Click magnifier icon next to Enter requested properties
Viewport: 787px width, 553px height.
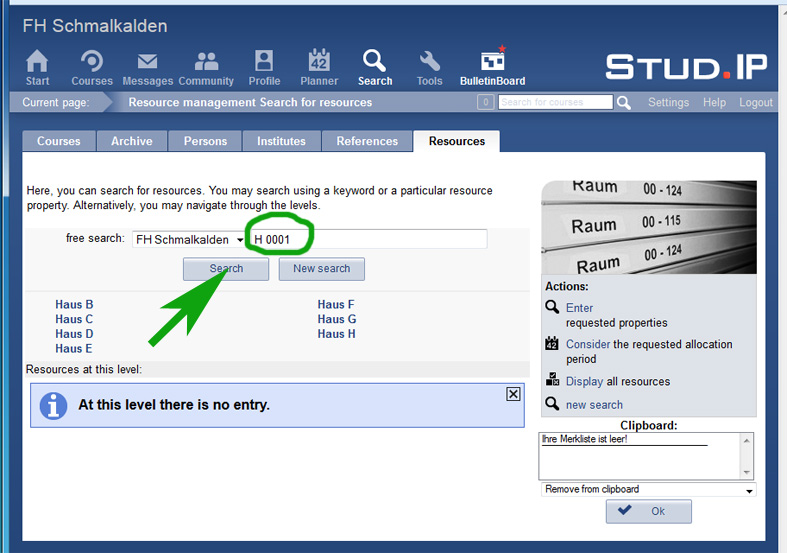click(x=552, y=307)
